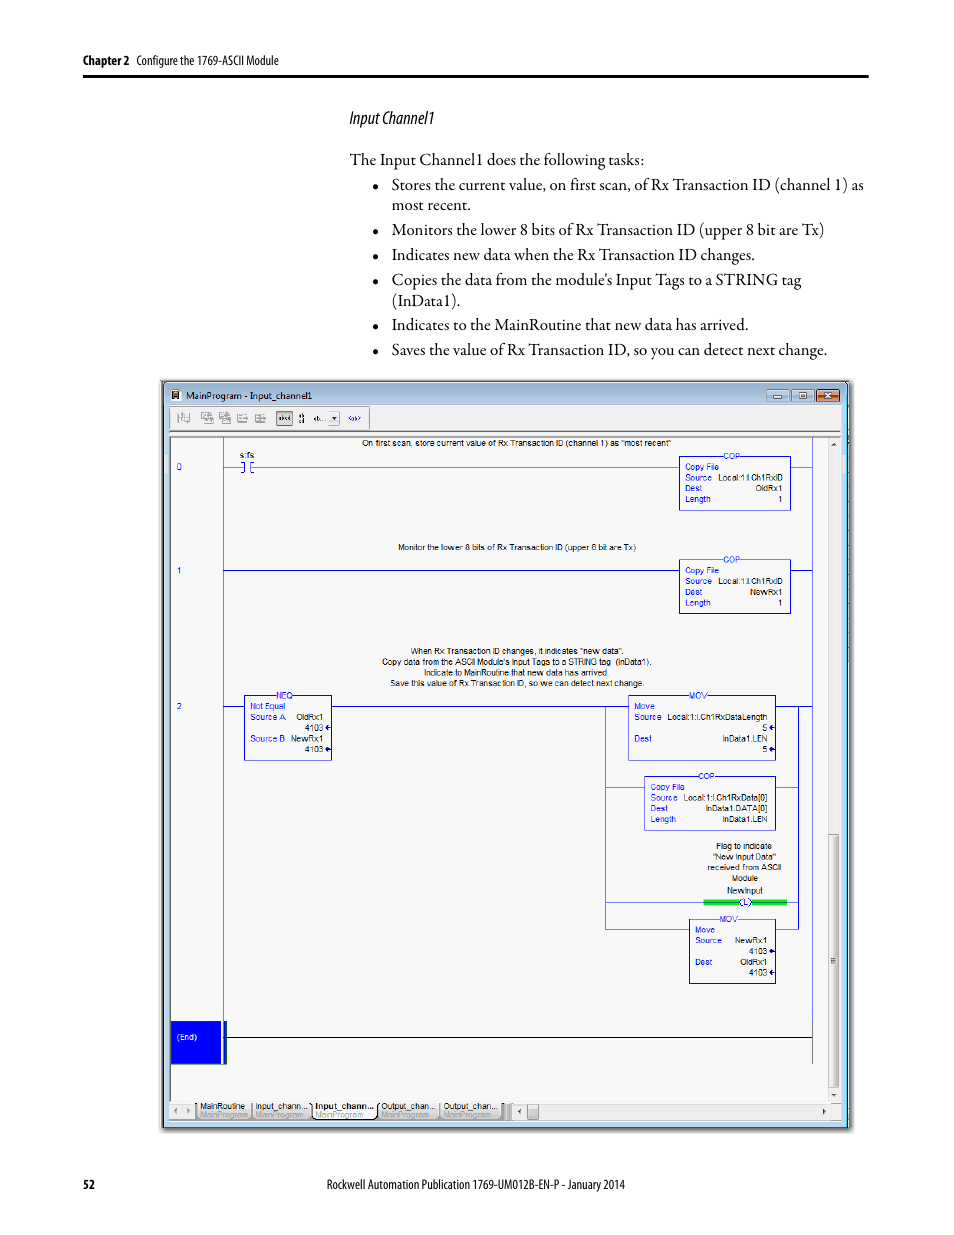954x1235 pixels.
Task: Click the vertical scrollbar up arrow
Action: tap(834, 444)
